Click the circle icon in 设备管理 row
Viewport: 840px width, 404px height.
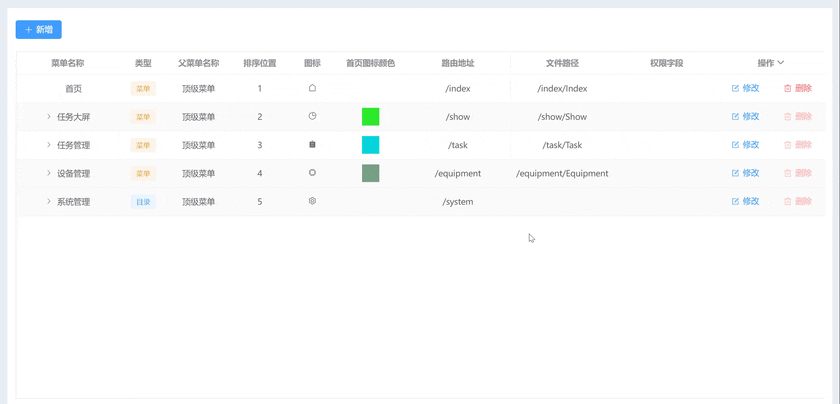point(312,173)
